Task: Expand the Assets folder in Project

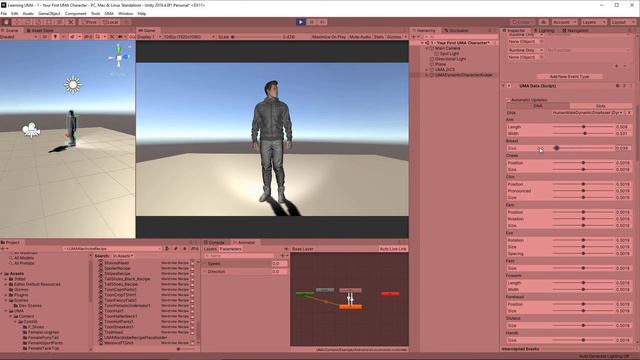Action: click(2, 273)
